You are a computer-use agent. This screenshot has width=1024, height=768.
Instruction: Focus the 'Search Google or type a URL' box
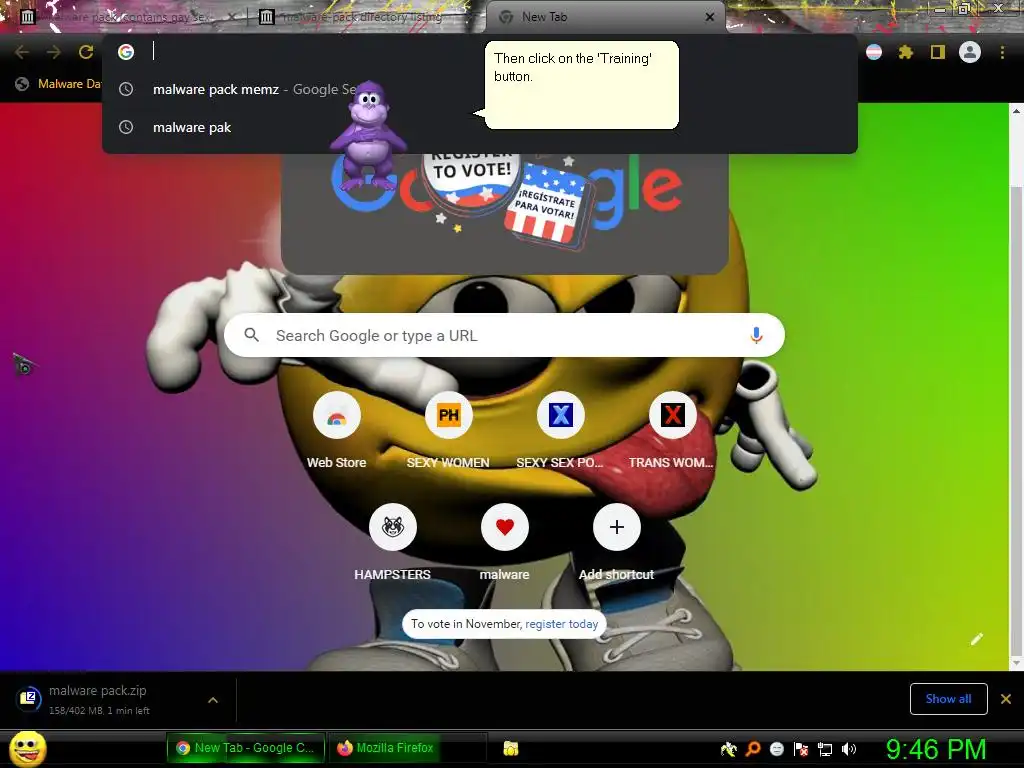[504, 335]
